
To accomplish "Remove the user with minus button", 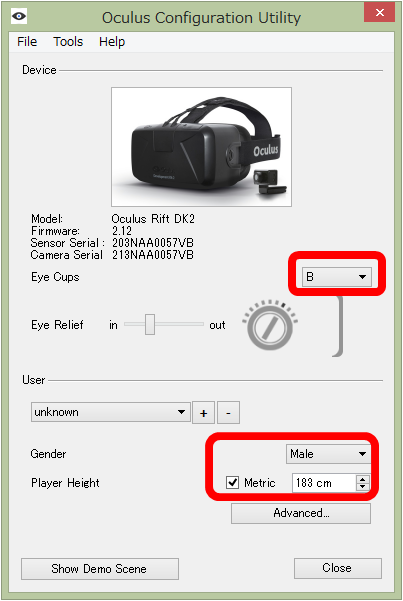I will click(x=229, y=413).
